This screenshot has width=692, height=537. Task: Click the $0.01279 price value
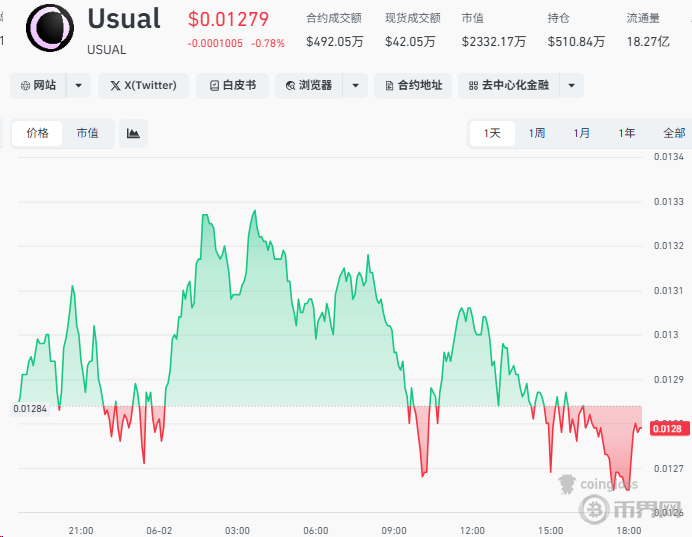(x=228, y=19)
